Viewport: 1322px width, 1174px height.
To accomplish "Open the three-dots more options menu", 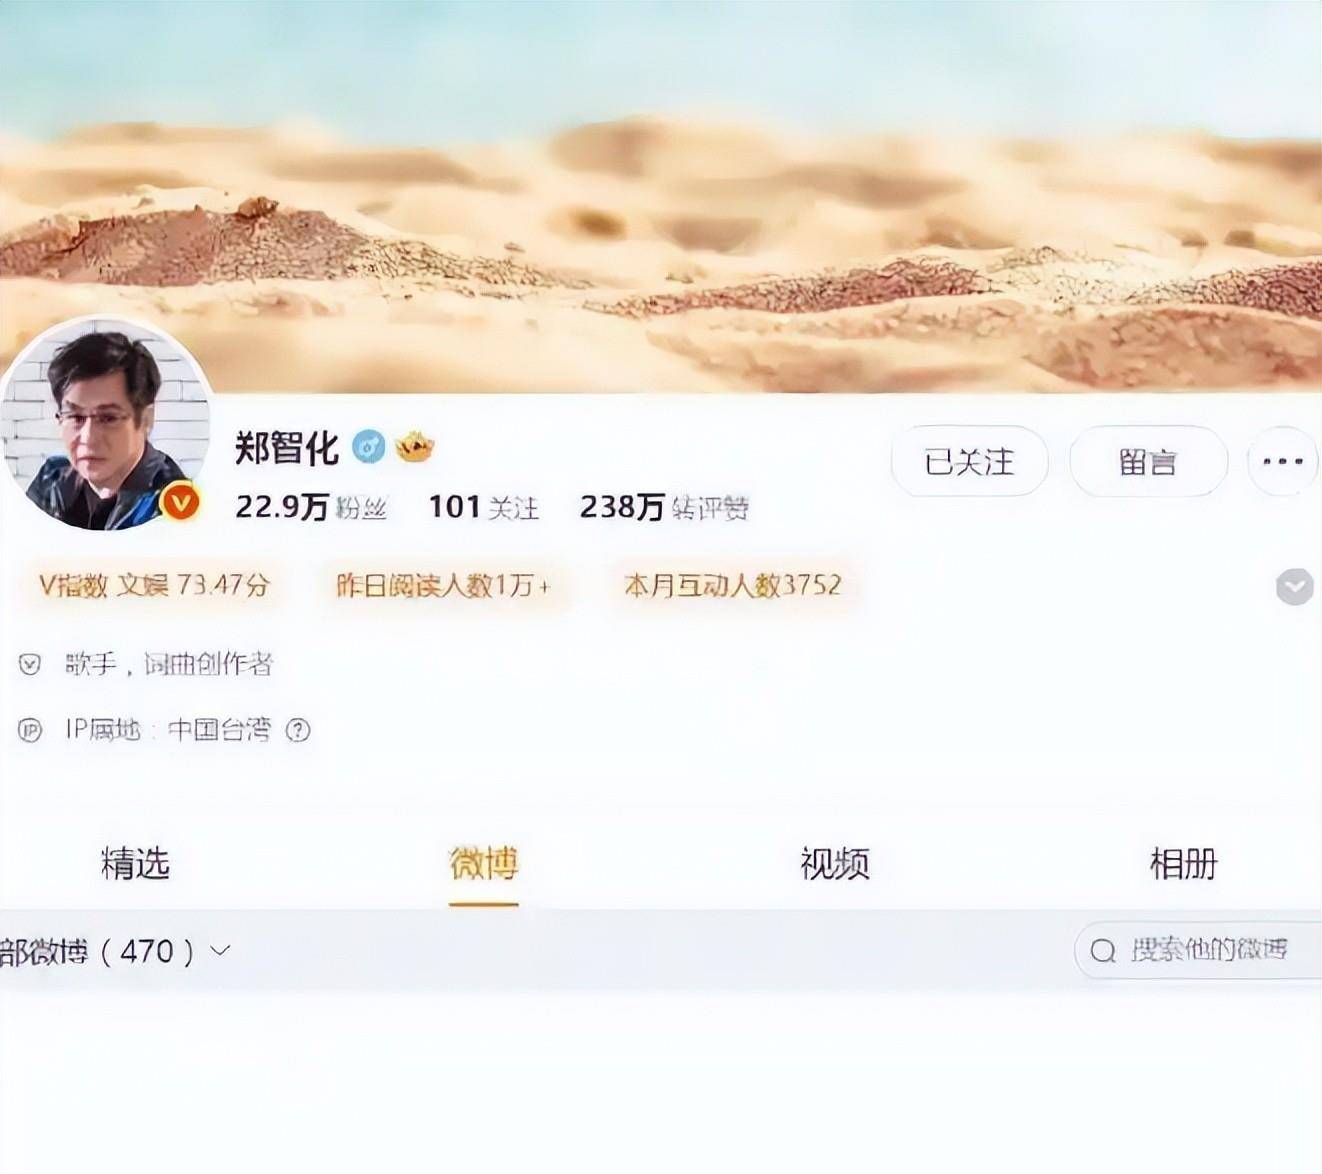I will click(x=1283, y=462).
